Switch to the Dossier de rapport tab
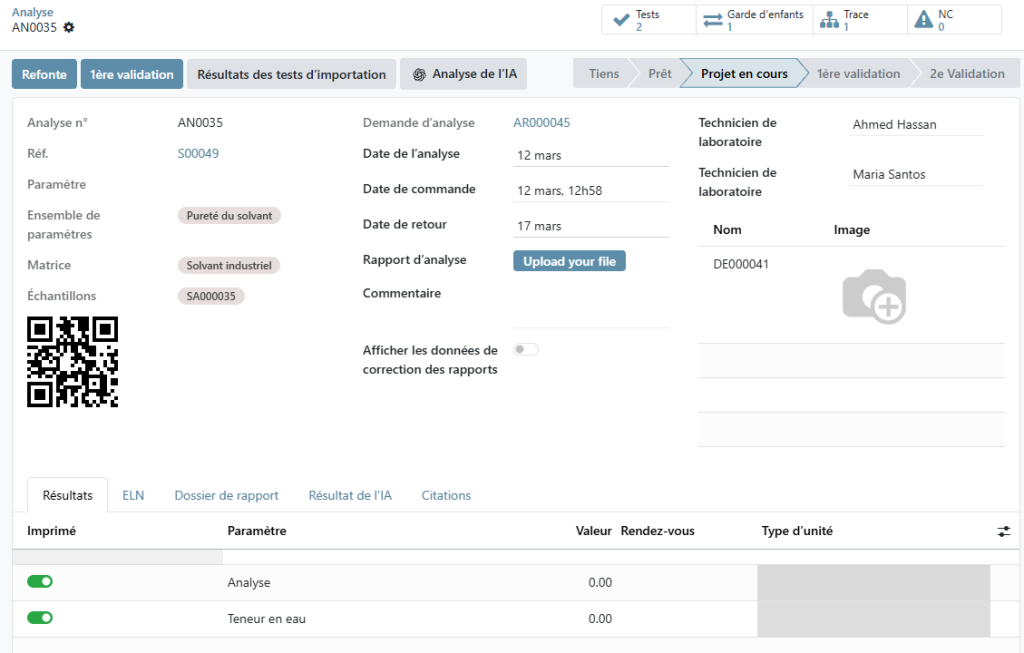The width and height of the screenshot is (1024, 653). [x=226, y=495]
